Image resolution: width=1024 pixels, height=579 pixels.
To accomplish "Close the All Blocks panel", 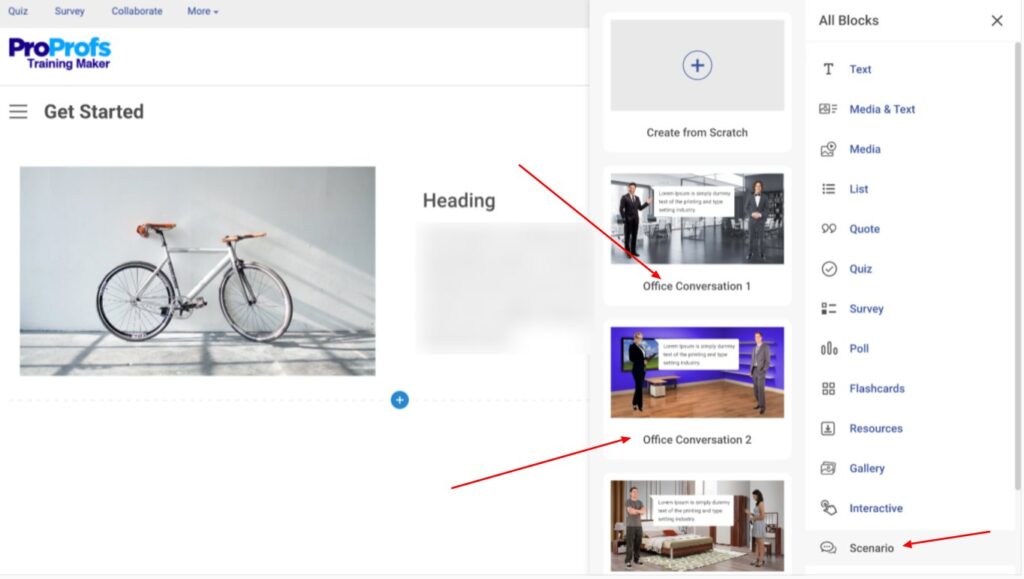I will (997, 20).
